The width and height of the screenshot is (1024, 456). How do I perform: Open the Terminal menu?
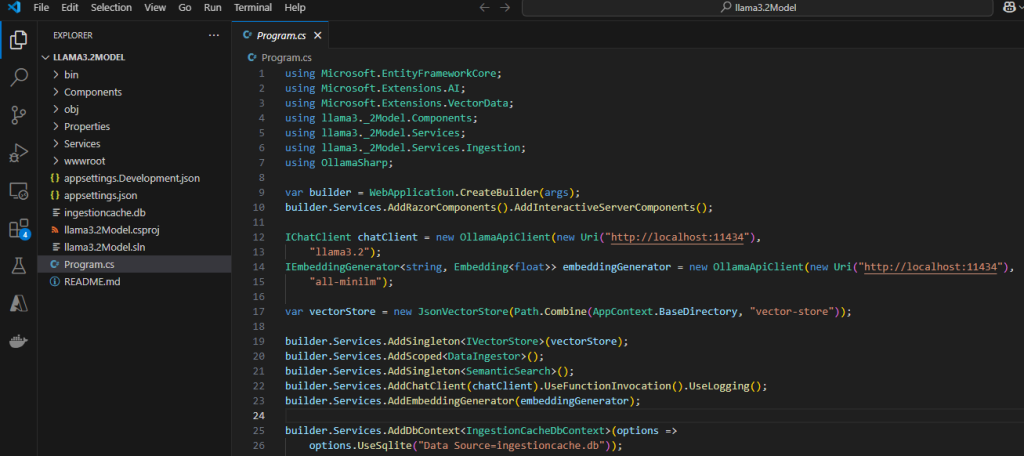[x=253, y=8]
